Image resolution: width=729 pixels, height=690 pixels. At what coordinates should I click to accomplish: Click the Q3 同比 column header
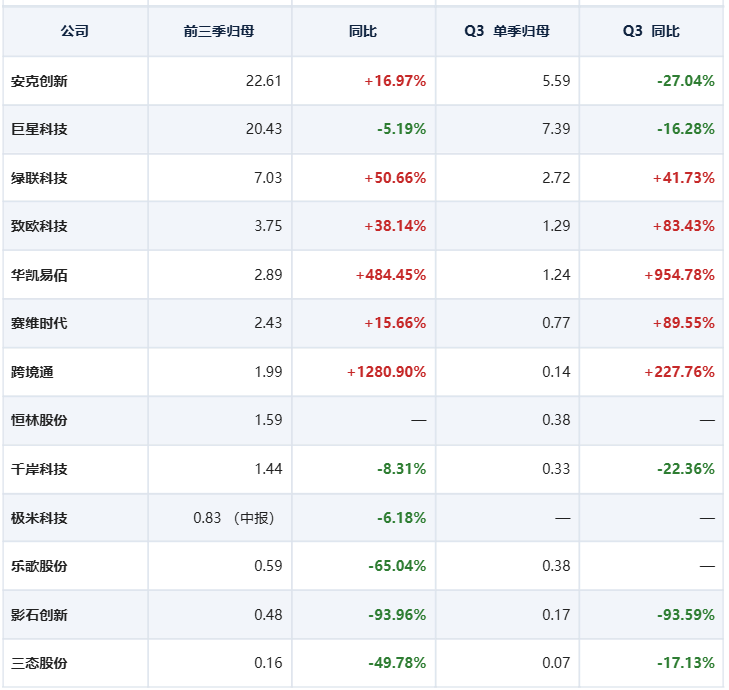tap(651, 31)
